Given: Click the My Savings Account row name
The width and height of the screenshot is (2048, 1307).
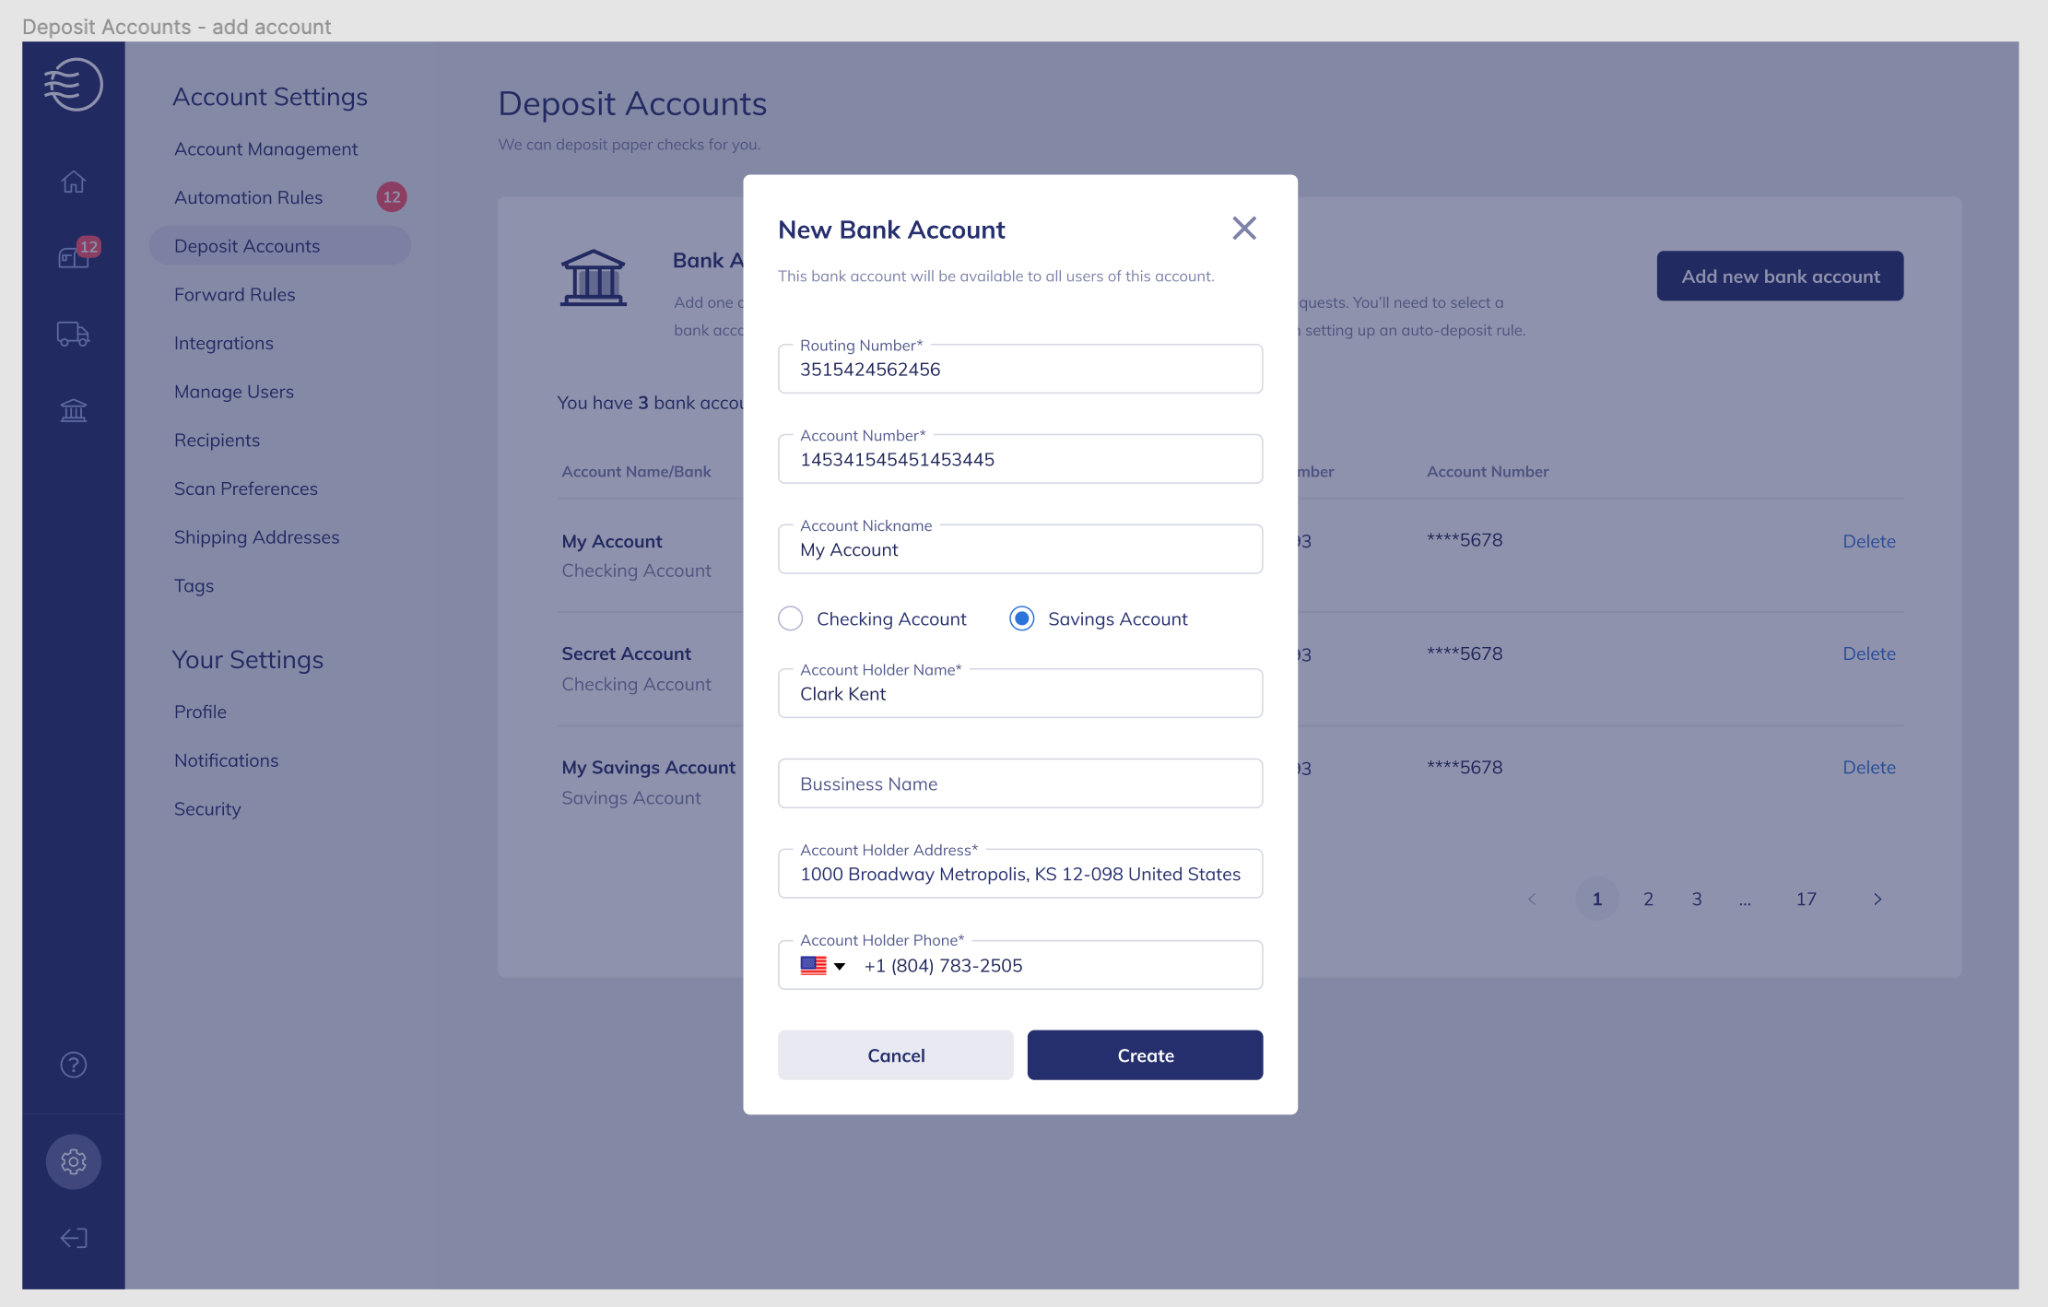Looking at the screenshot, I should (x=648, y=768).
